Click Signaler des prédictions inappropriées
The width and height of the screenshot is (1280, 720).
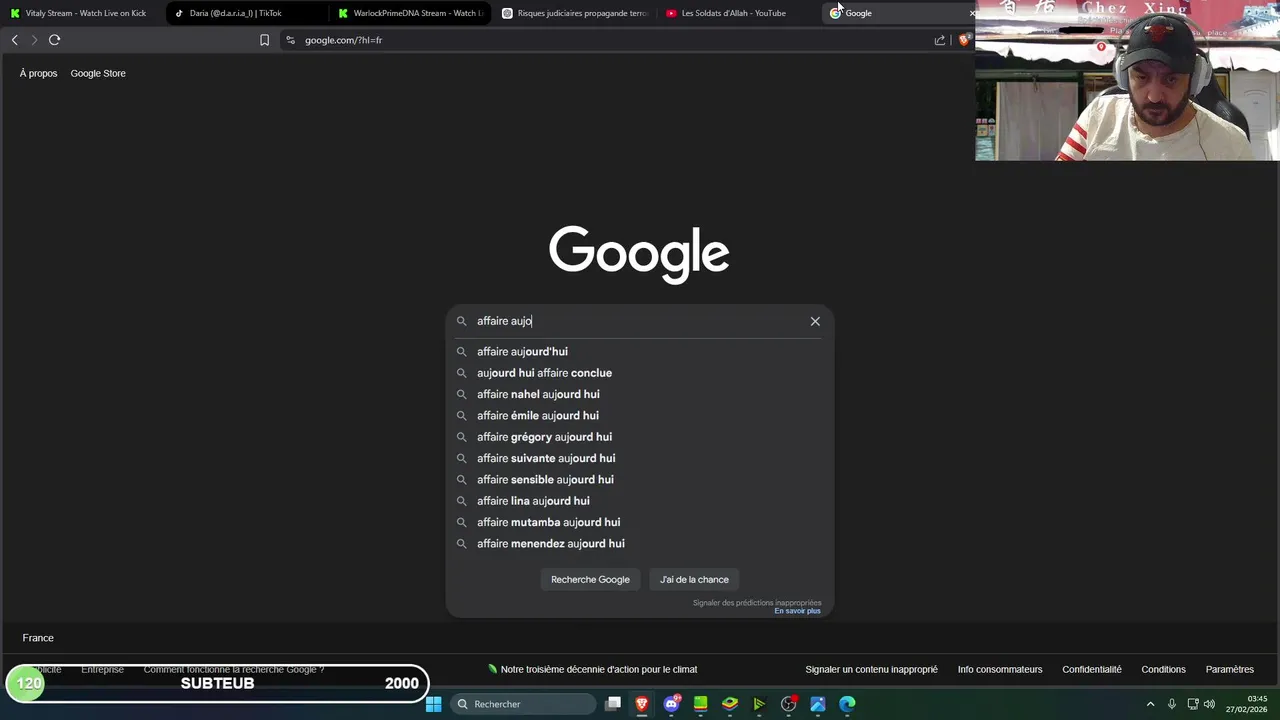757,603
